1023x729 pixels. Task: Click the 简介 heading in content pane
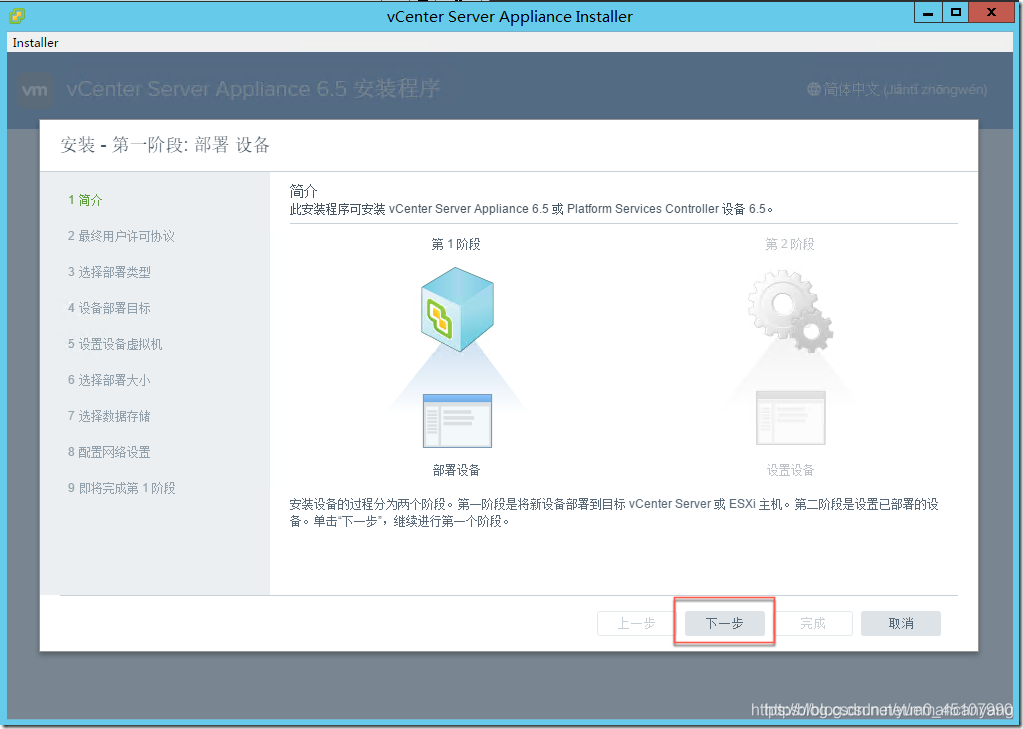303,191
